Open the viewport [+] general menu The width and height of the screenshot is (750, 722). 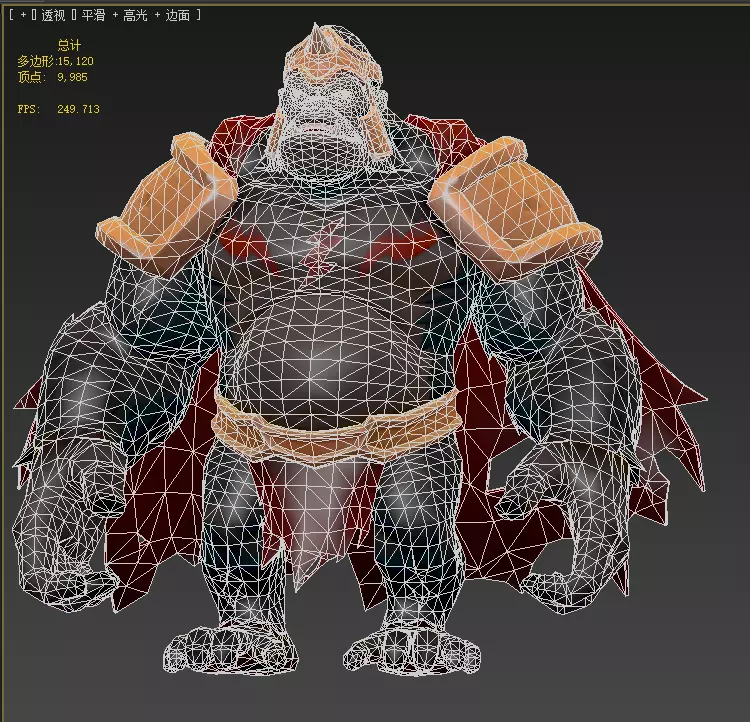tap(23, 15)
